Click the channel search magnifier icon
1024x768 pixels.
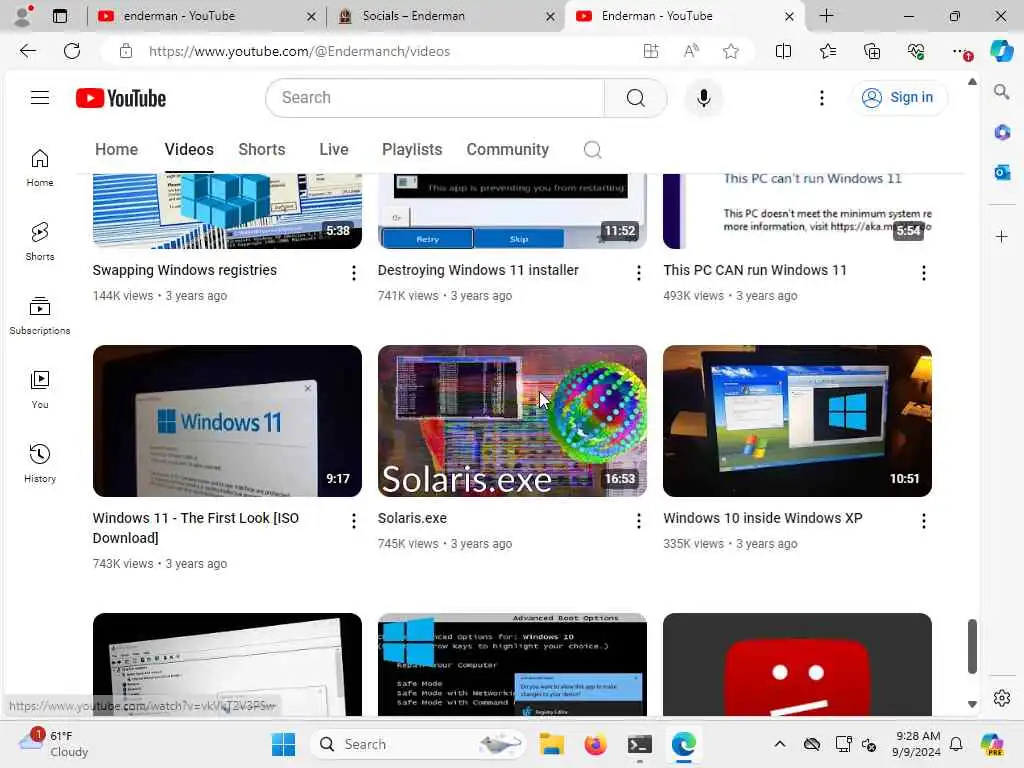592,150
